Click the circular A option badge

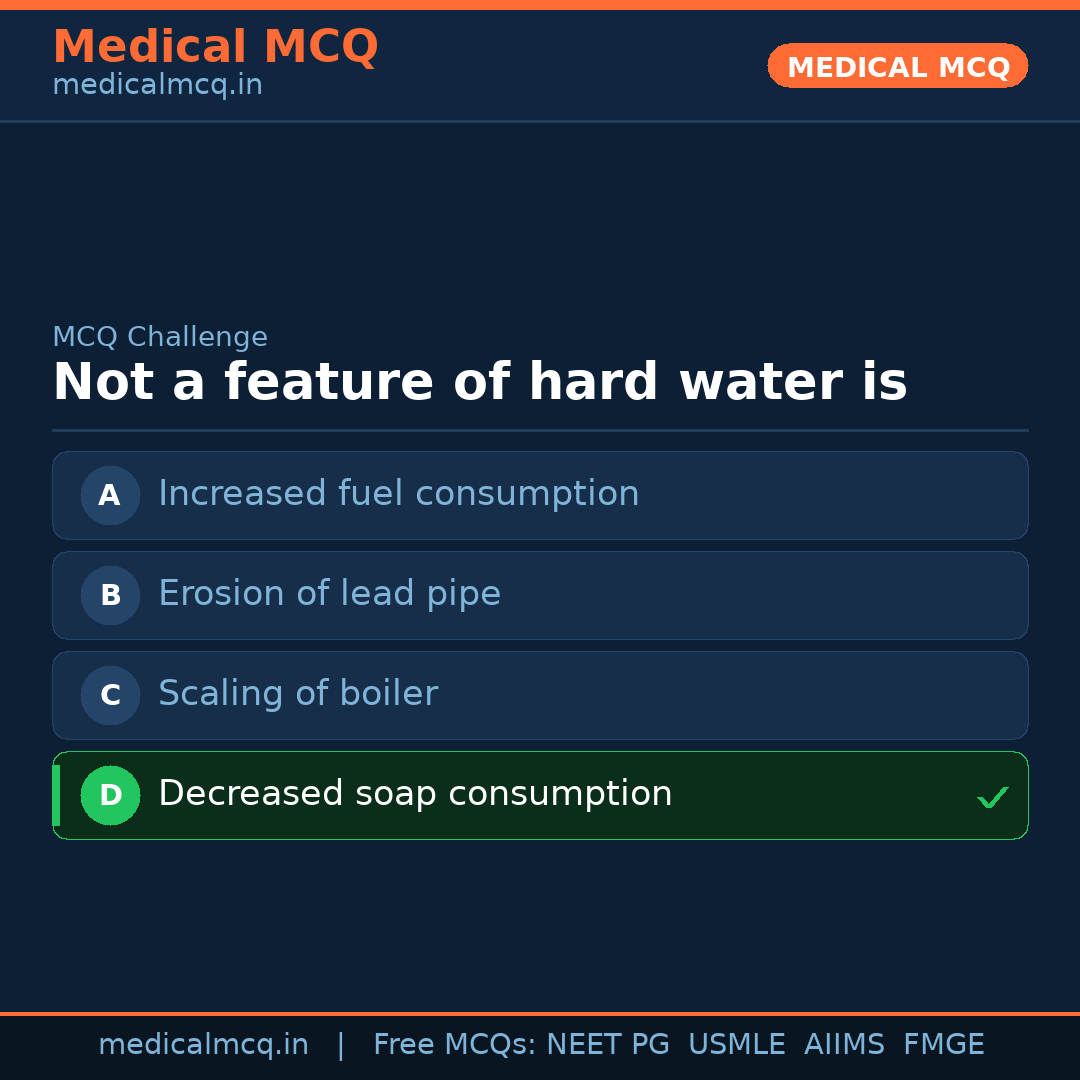coord(110,495)
